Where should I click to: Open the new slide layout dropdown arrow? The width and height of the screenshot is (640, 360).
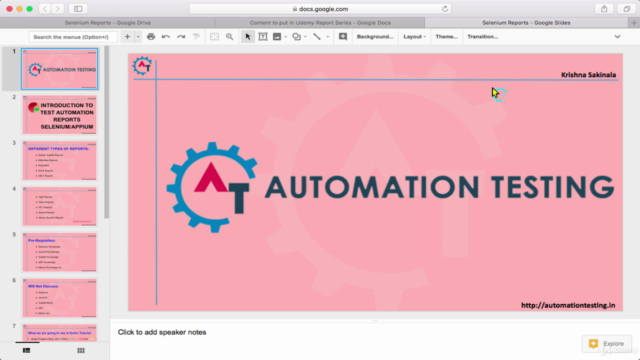click(138, 37)
